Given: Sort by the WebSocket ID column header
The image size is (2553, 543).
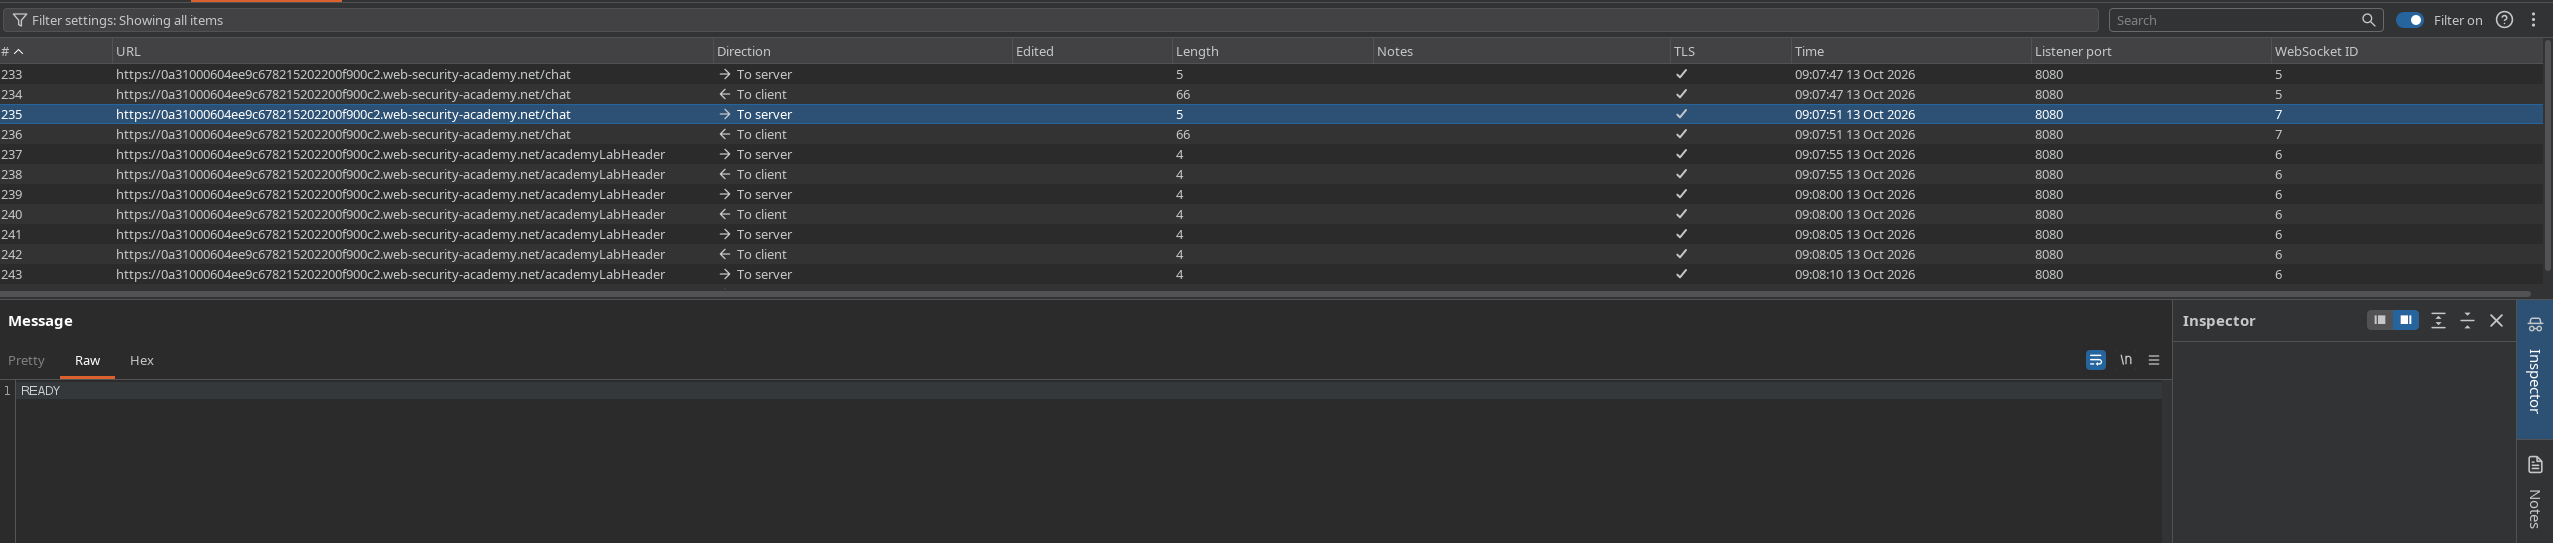Looking at the screenshot, I should [2405, 51].
